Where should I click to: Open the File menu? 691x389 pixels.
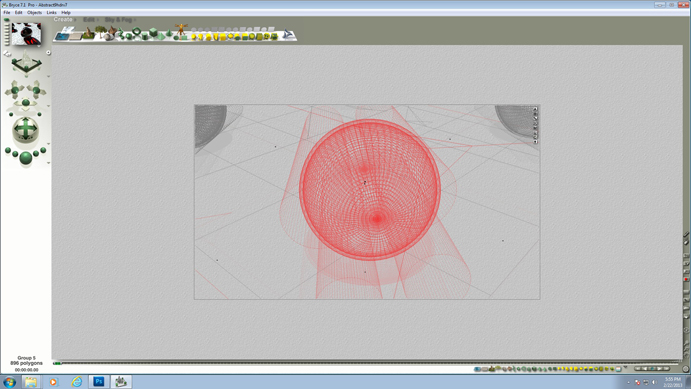click(x=7, y=13)
